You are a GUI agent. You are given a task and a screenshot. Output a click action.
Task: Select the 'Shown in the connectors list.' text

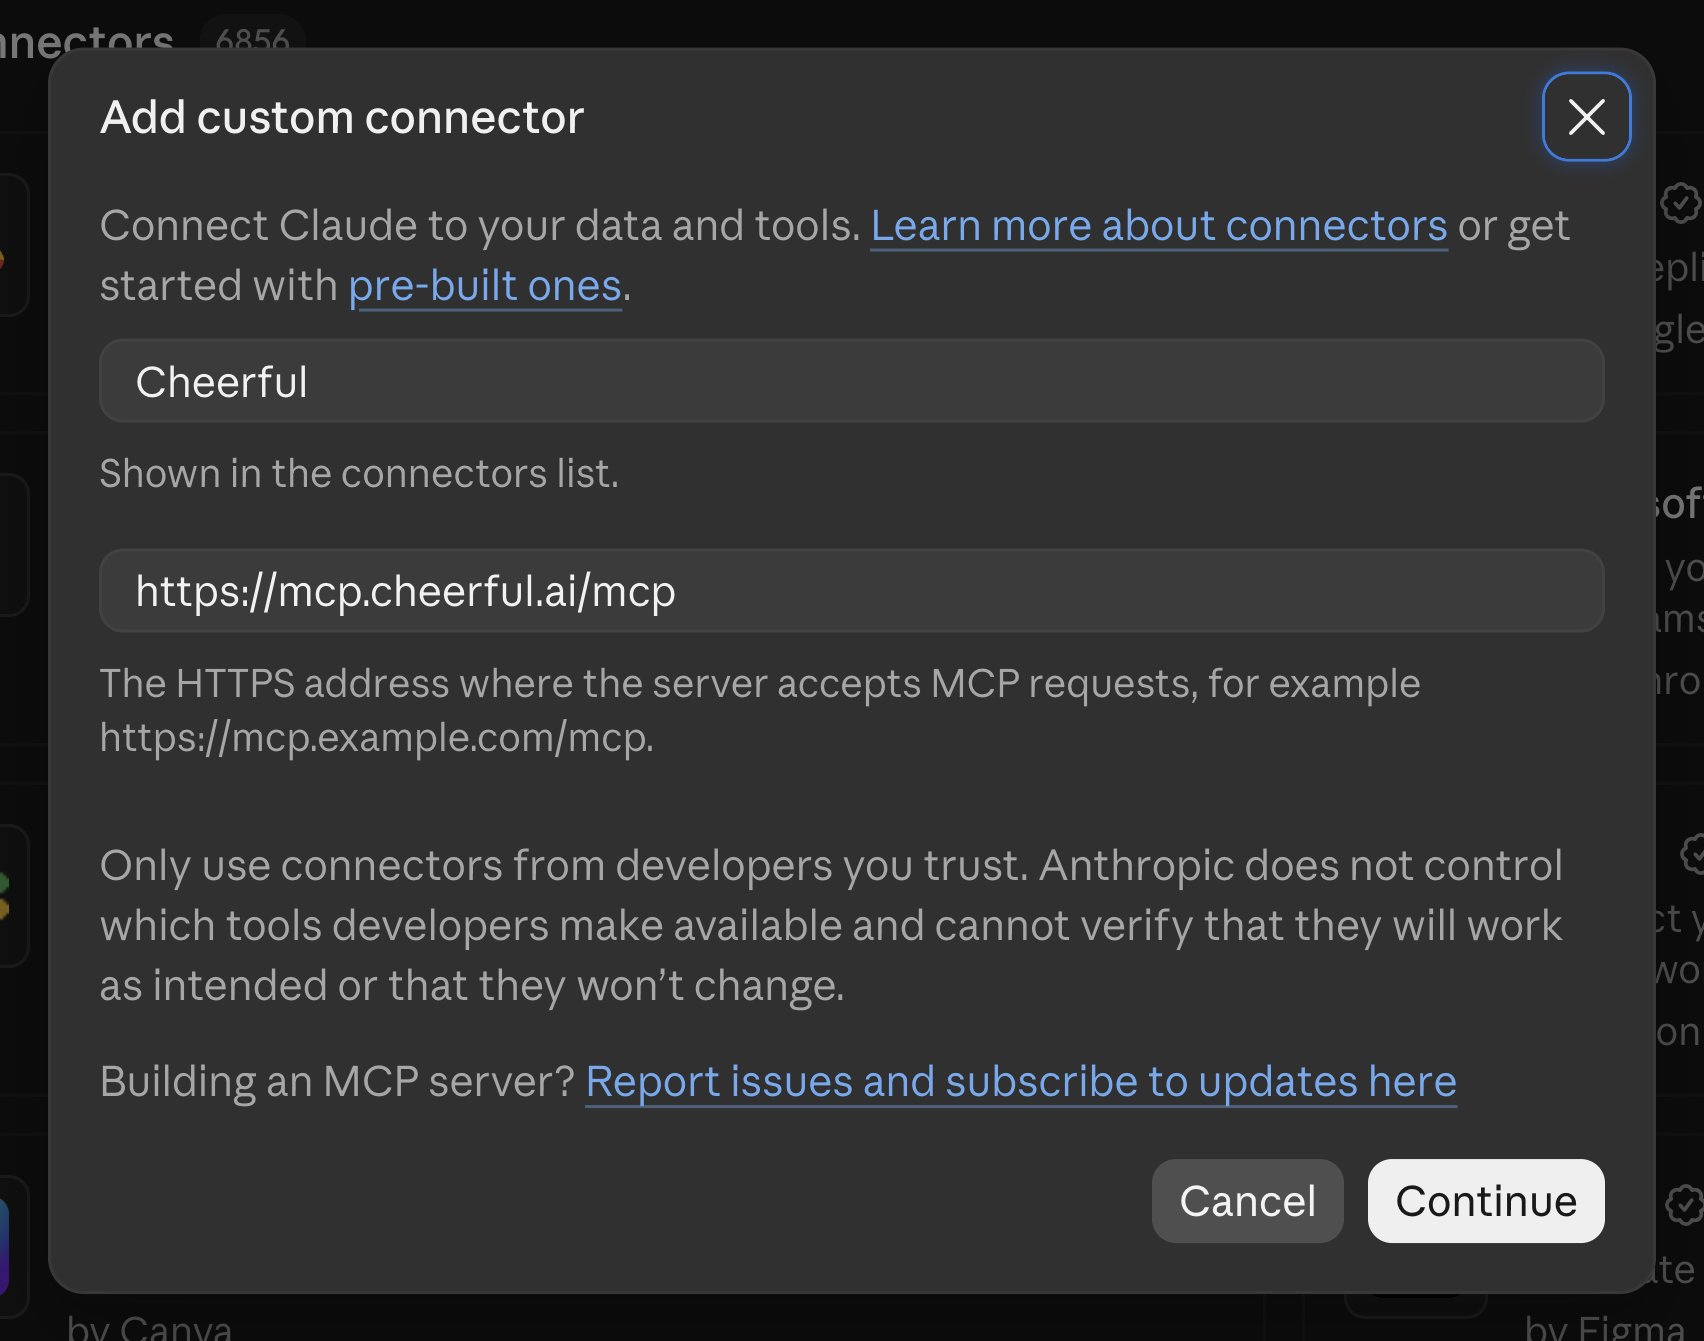pyautogui.click(x=359, y=473)
